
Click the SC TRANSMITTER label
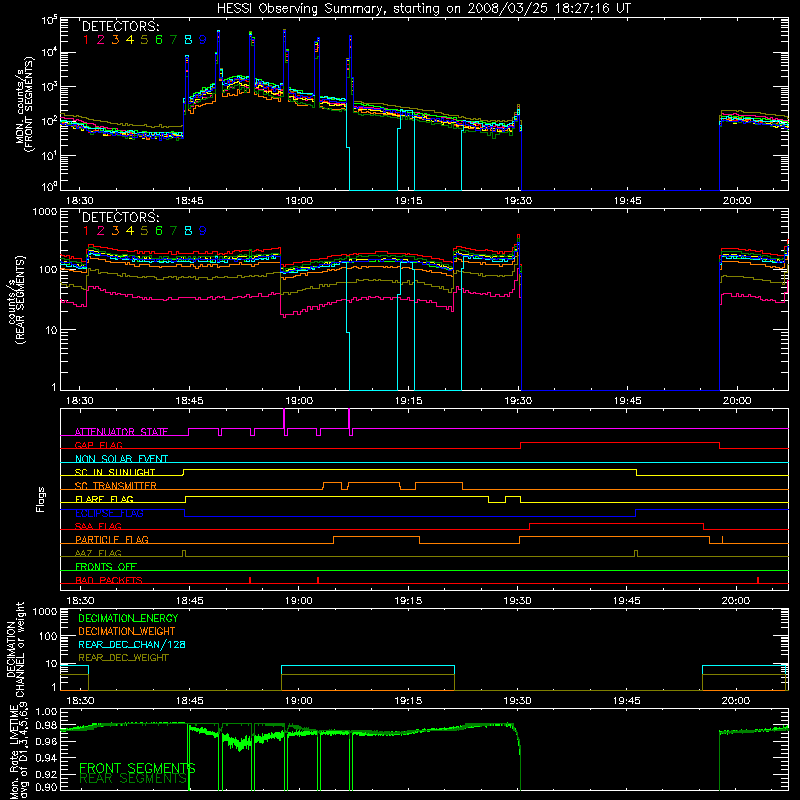tap(115, 485)
